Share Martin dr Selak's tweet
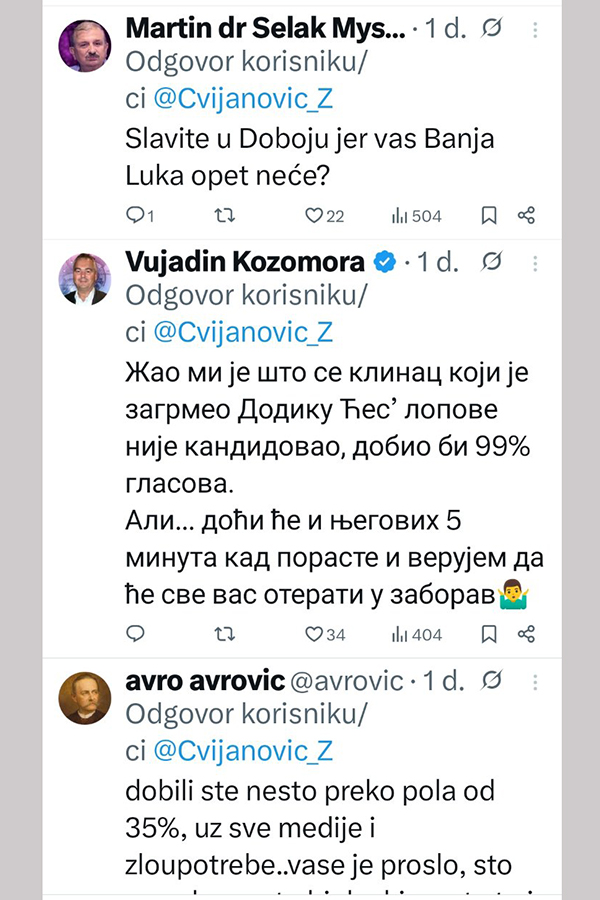Viewport: 600px width, 900px height. point(526,215)
